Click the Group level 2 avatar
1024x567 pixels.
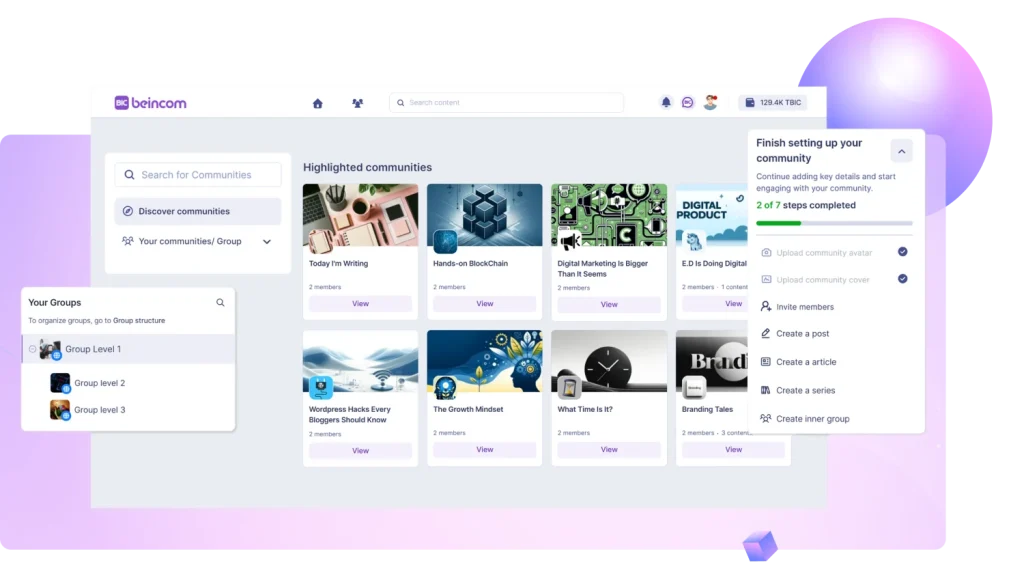[59, 383]
